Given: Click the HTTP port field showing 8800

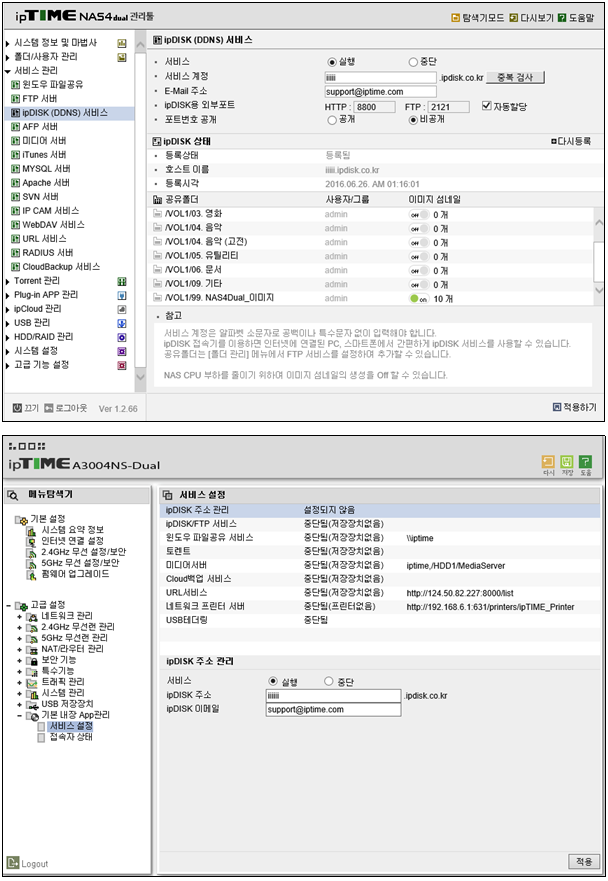Looking at the screenshot, I should coord(374,107).
